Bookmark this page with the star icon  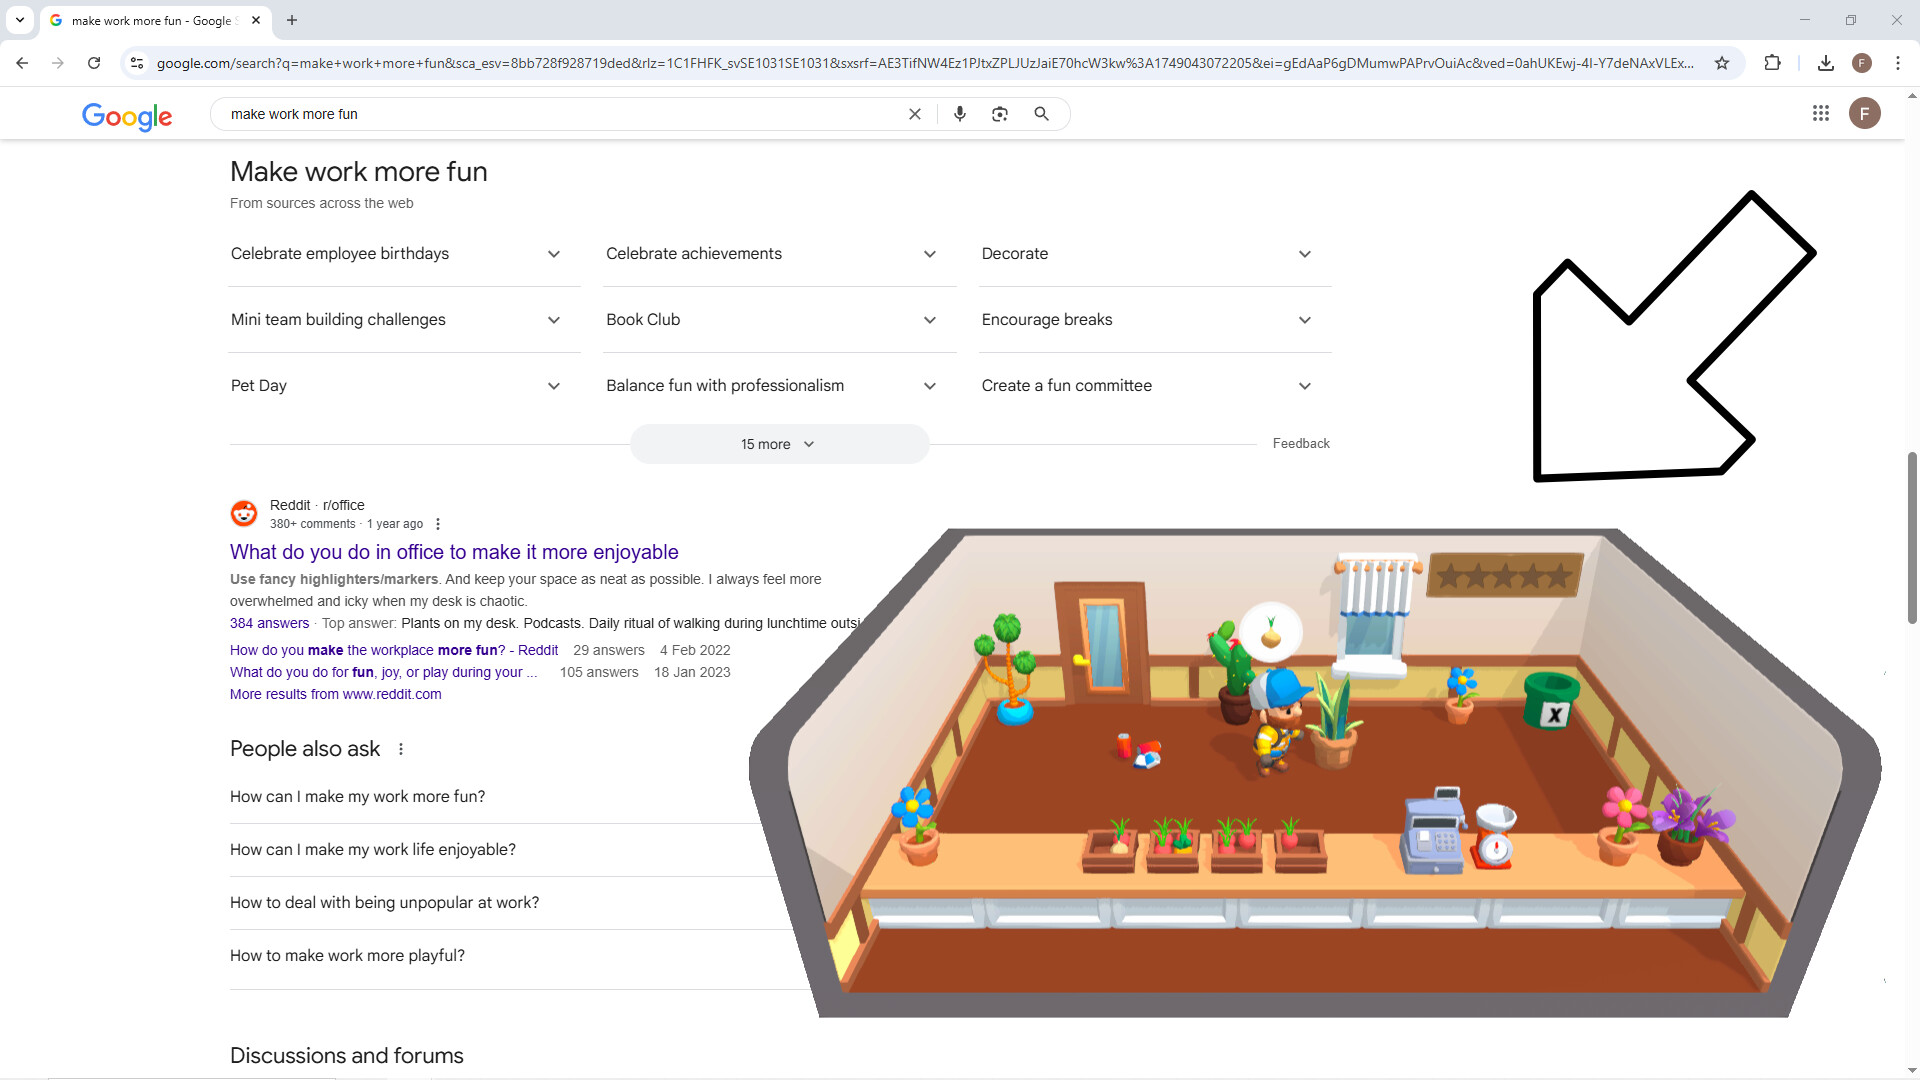(1722, 62)
